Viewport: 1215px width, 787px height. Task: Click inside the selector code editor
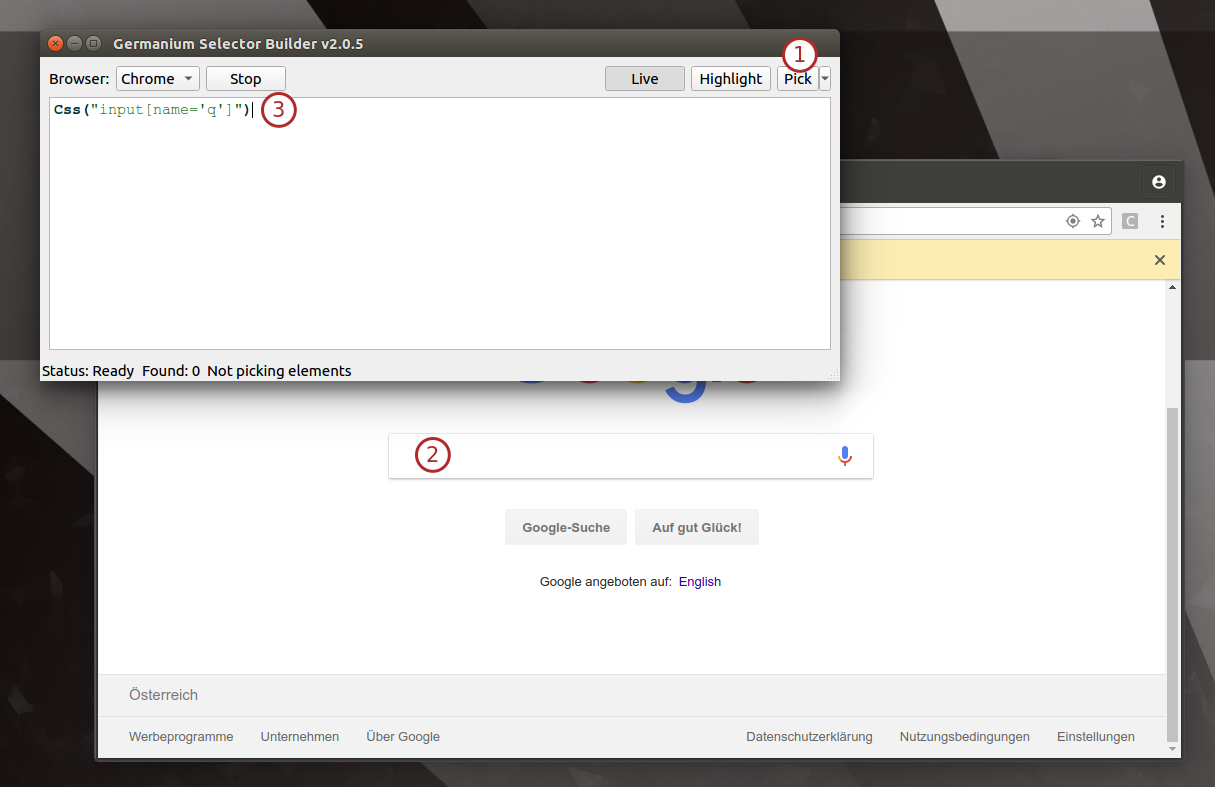pyautogui.click(x=440, y=223)
